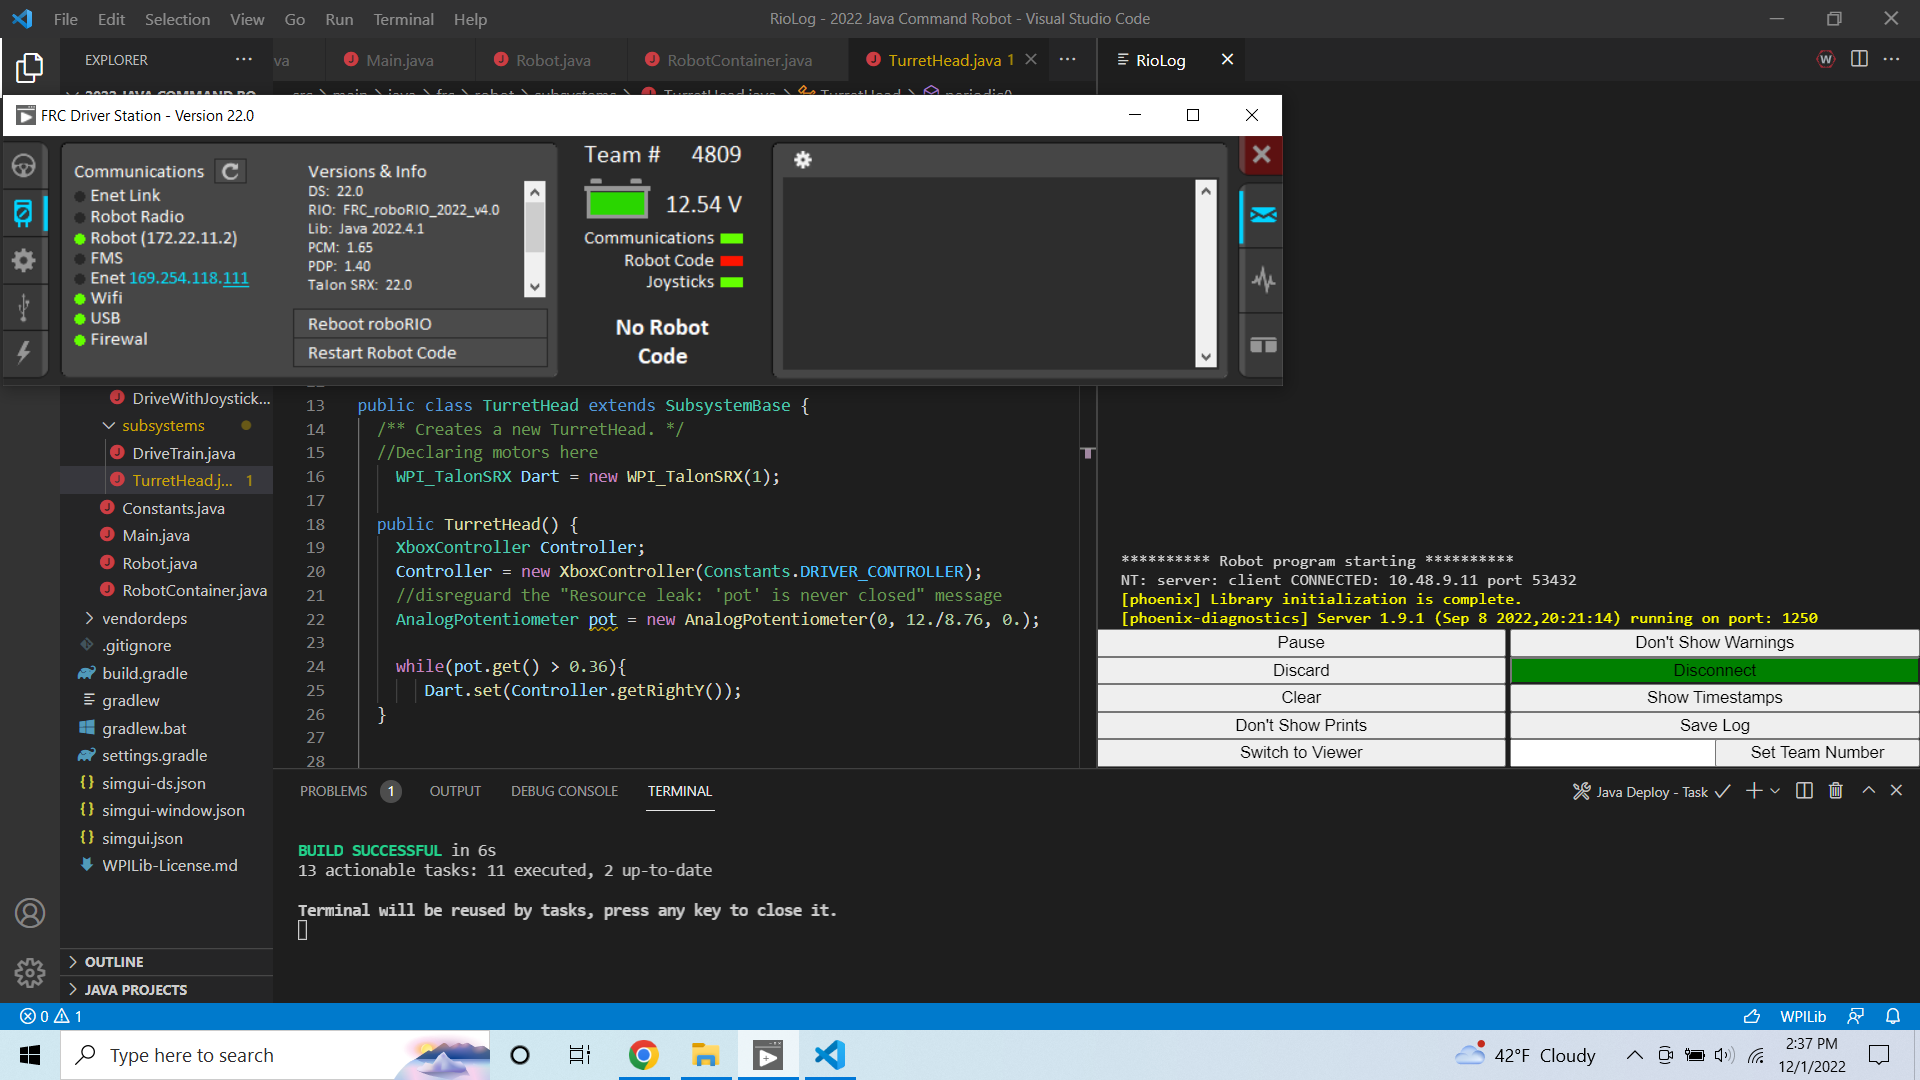
Task: Click Set Team Number button
Action: 1817,752
